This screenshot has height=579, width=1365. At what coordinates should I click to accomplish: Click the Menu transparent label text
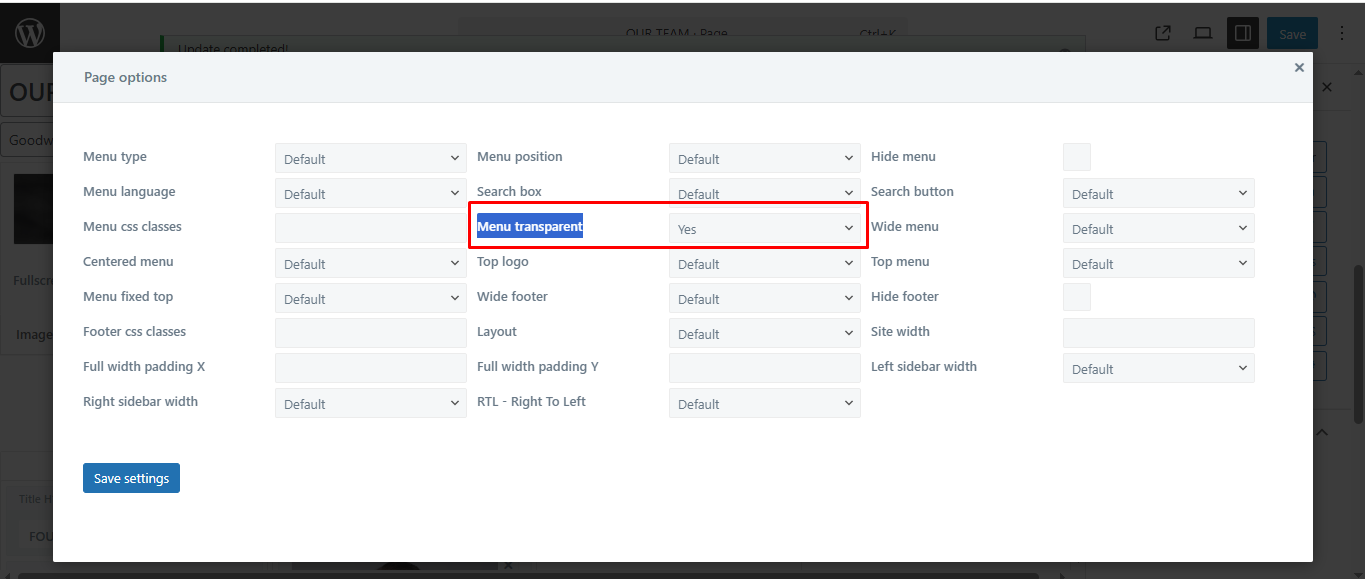click(x=530, y=227)
